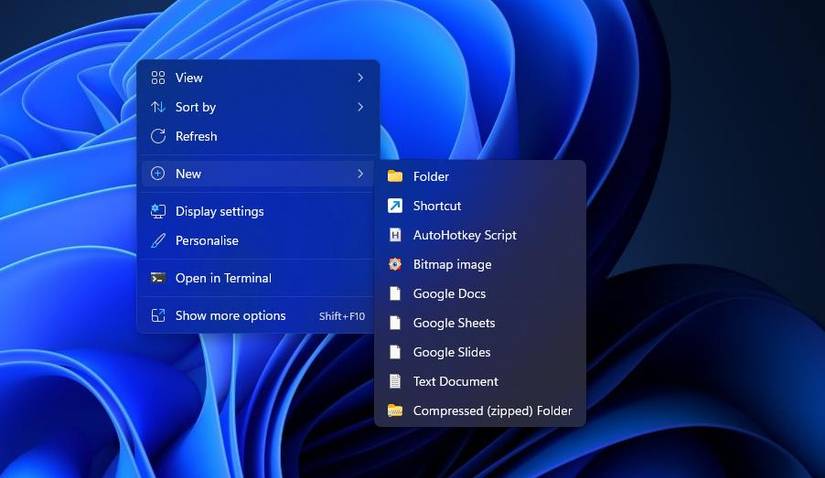This screenshot has width=825, height=478.
Task: Click the Display settings monitor icon
Action: click(x=158, y=211)
